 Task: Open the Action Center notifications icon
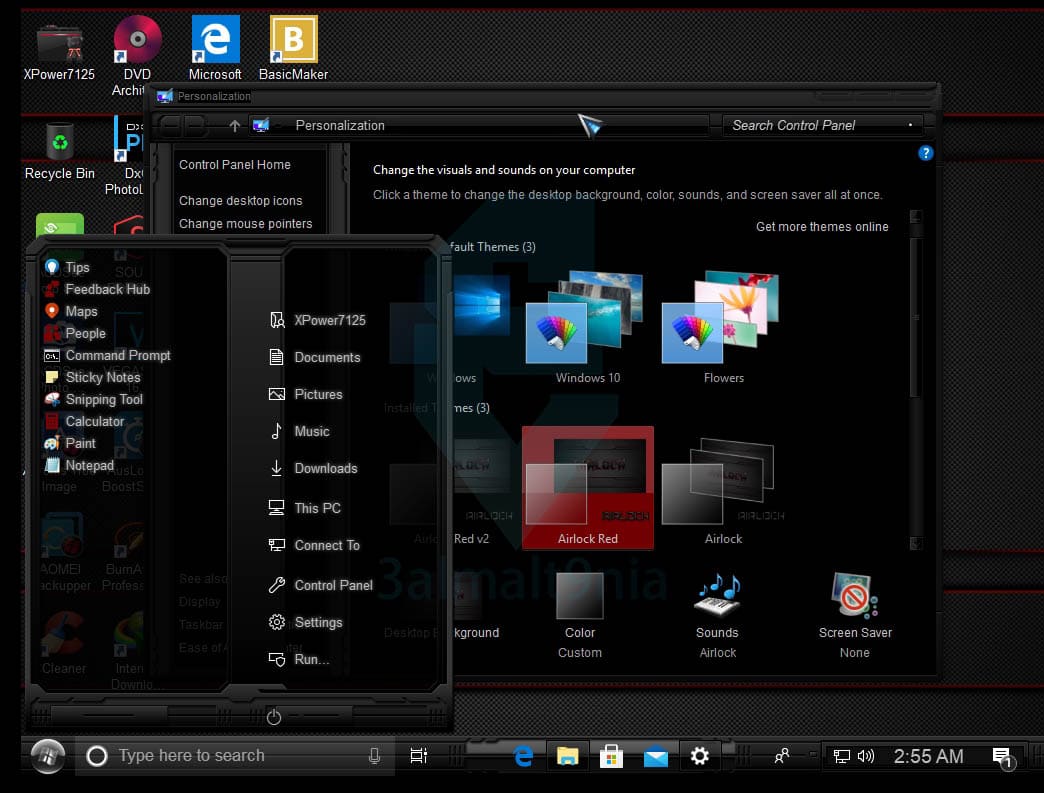(1003, 757)
